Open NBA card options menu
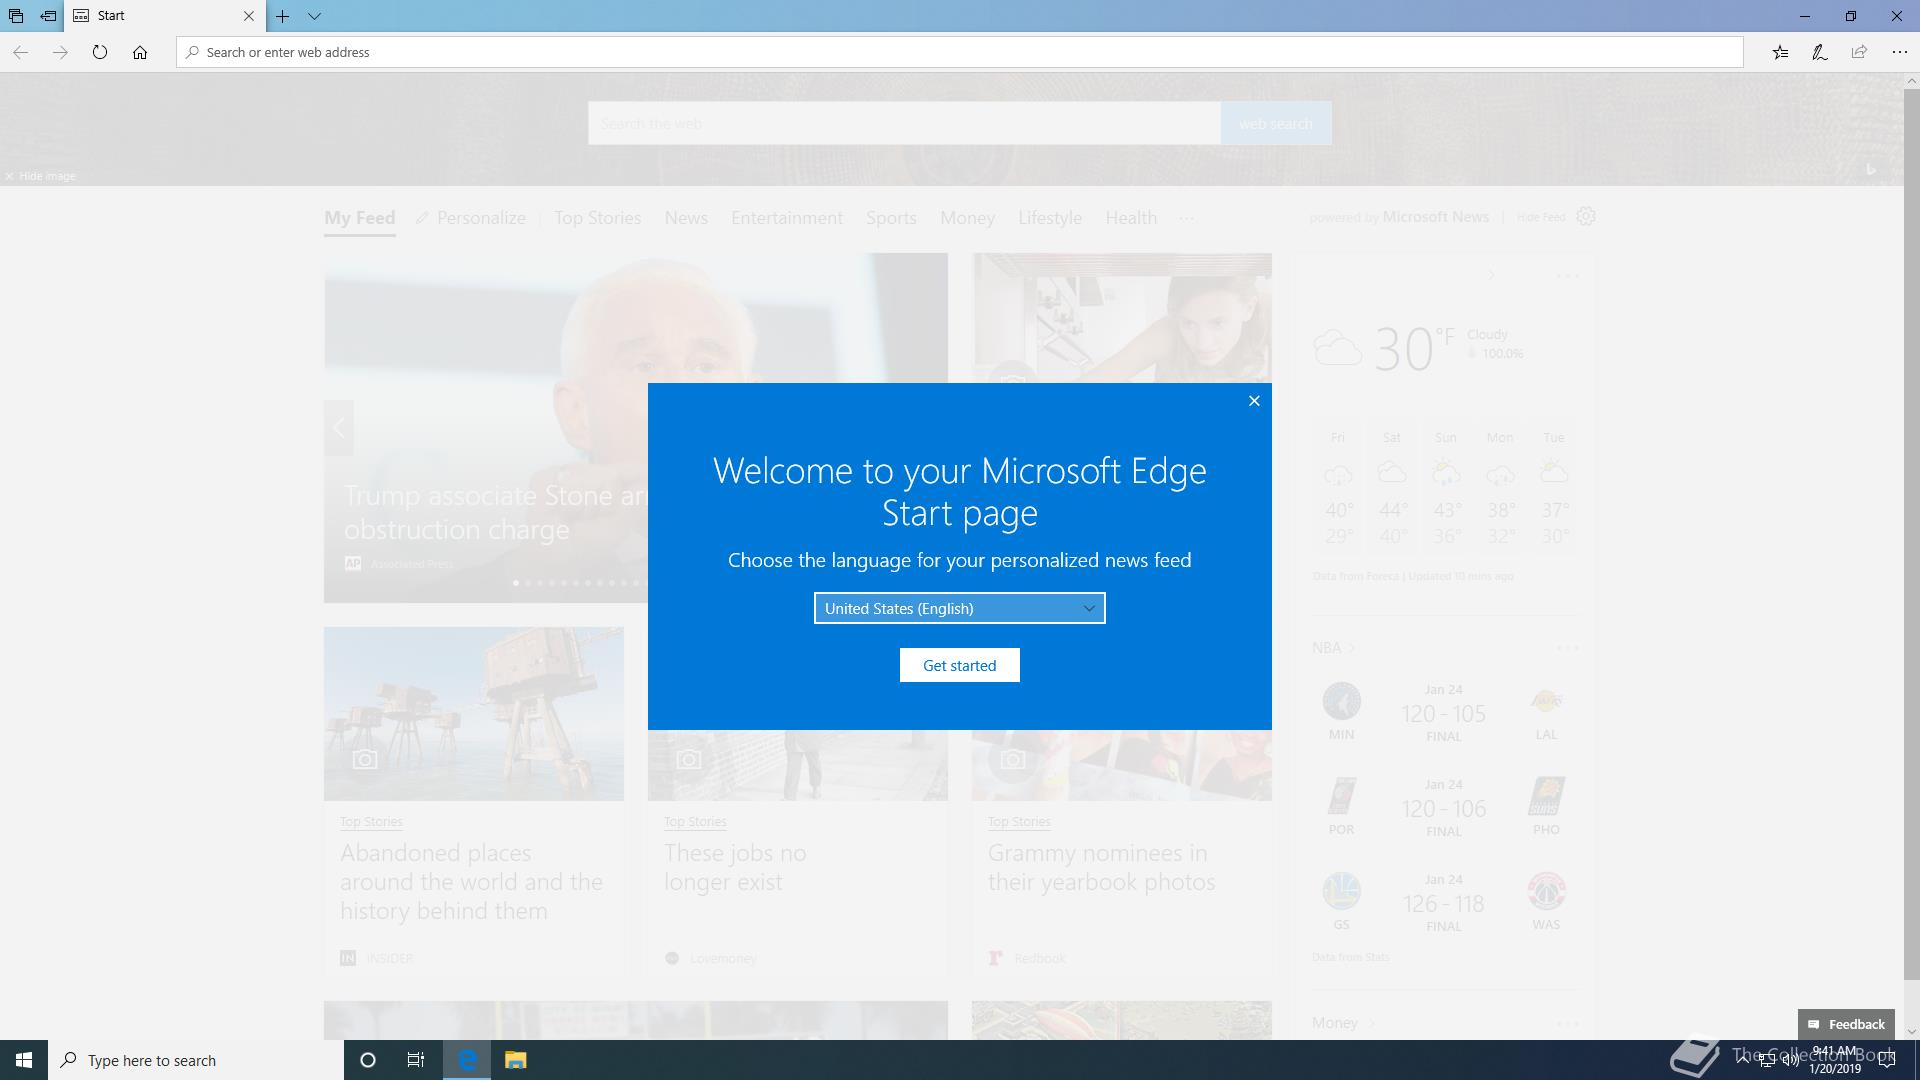The height and width of the screenshot is (1080, 1920). point(1568,648)
